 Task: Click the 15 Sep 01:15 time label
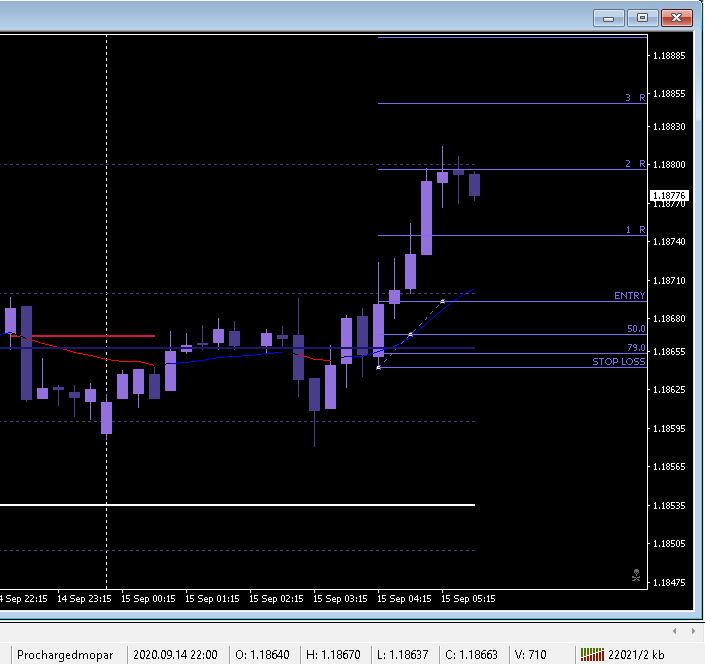pos(212,599)
